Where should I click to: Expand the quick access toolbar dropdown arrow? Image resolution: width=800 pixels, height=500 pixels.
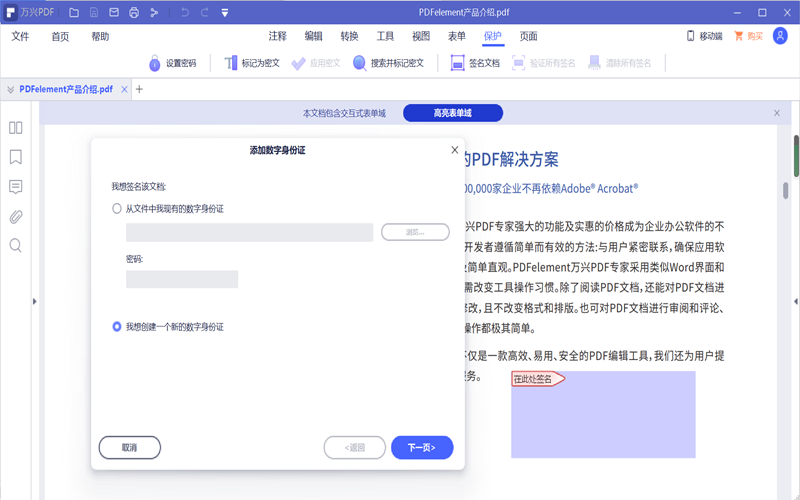224,12
